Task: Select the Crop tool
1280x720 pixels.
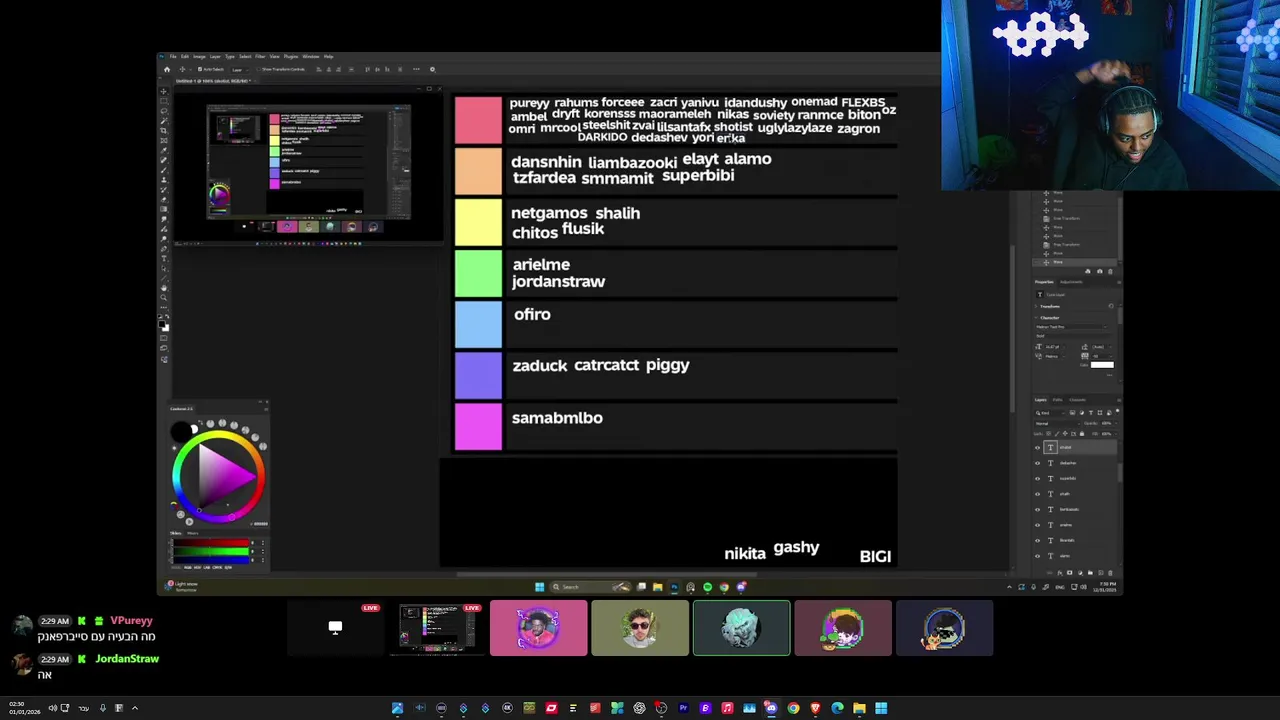Action: [164, 131]
